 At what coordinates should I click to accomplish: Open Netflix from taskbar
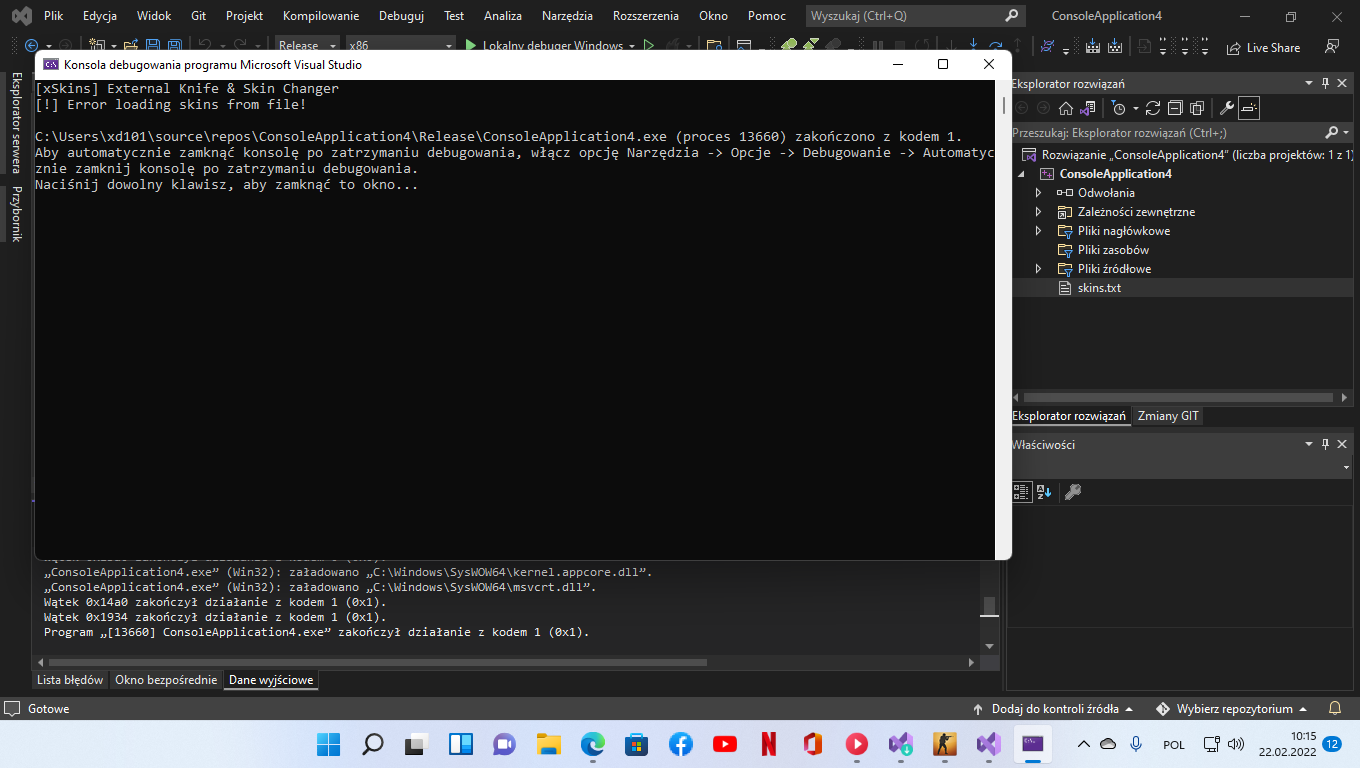pyautogui.click(x=768, y=744)
